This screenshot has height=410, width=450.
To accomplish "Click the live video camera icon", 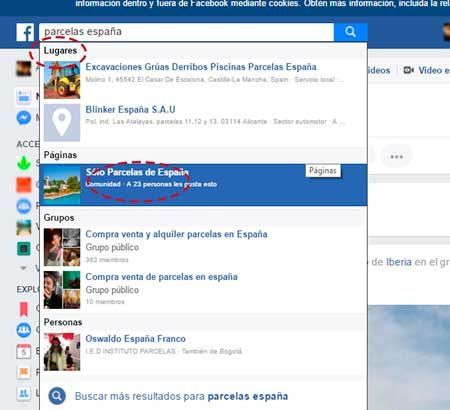I will (409, 70).
